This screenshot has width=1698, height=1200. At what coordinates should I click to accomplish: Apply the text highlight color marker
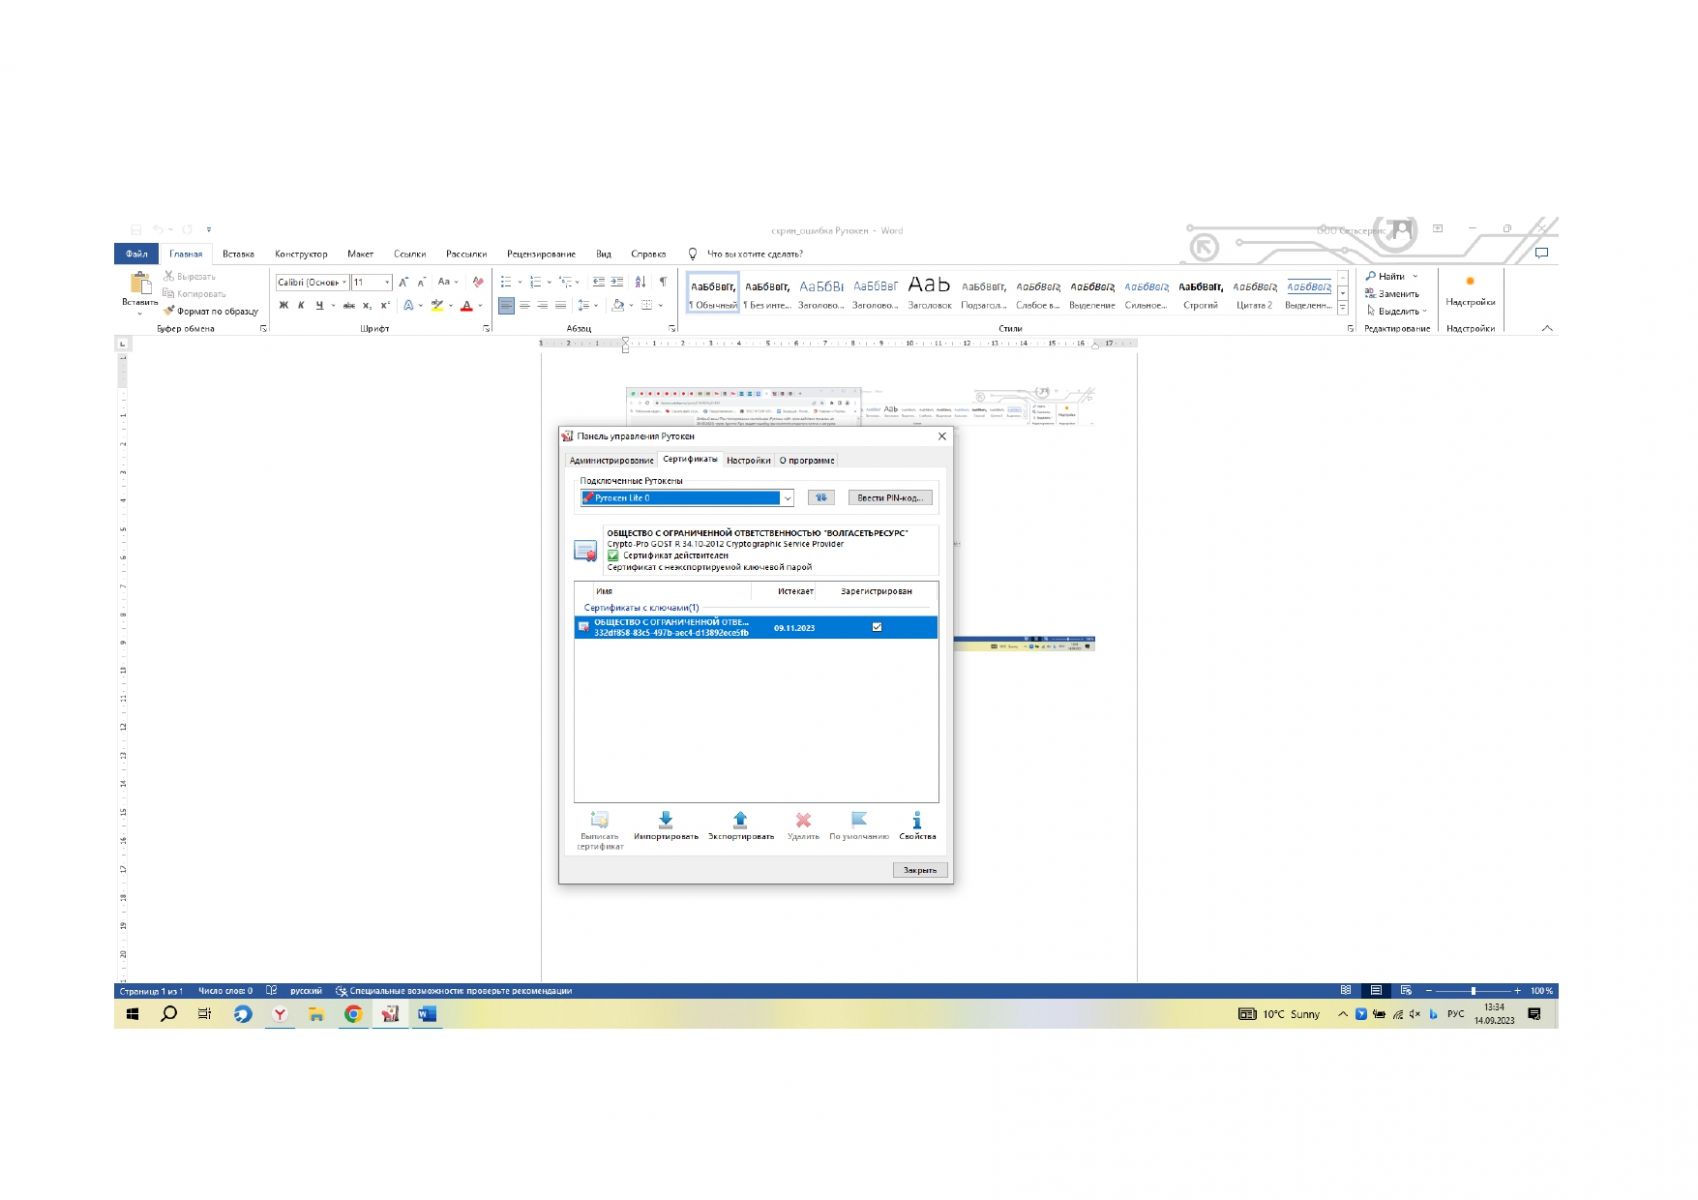[x=437, y=305]
